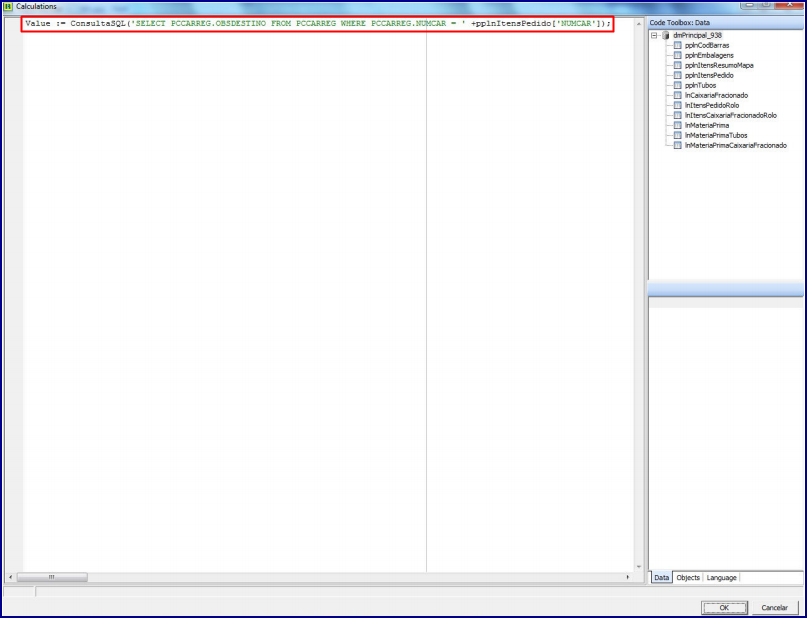807x618 pixels.
Task: Click the lnCaixariaFracionado tree label
Action: pos(716,95)
